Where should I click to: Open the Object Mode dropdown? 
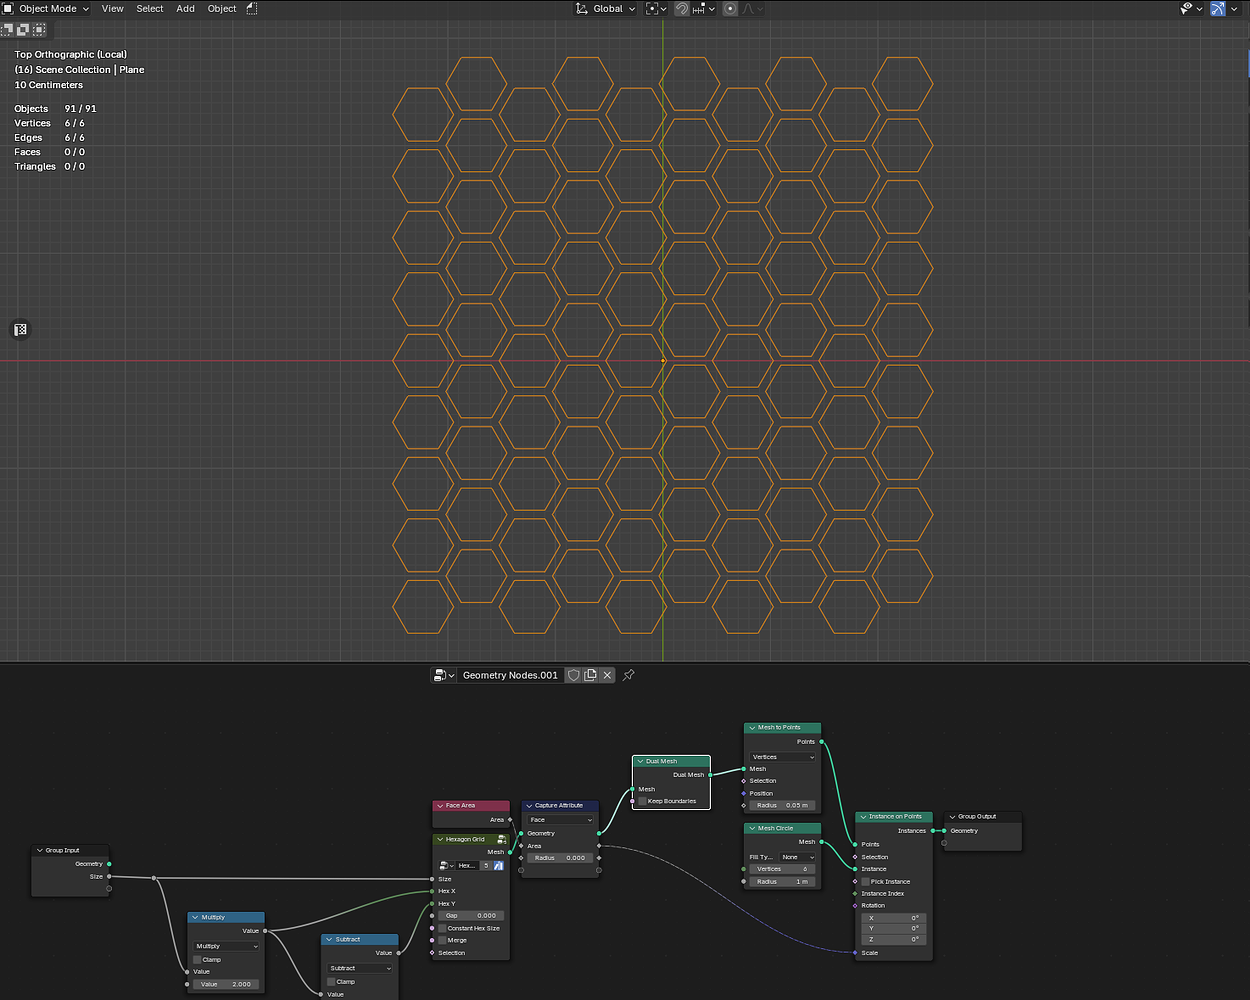(46, 8)
